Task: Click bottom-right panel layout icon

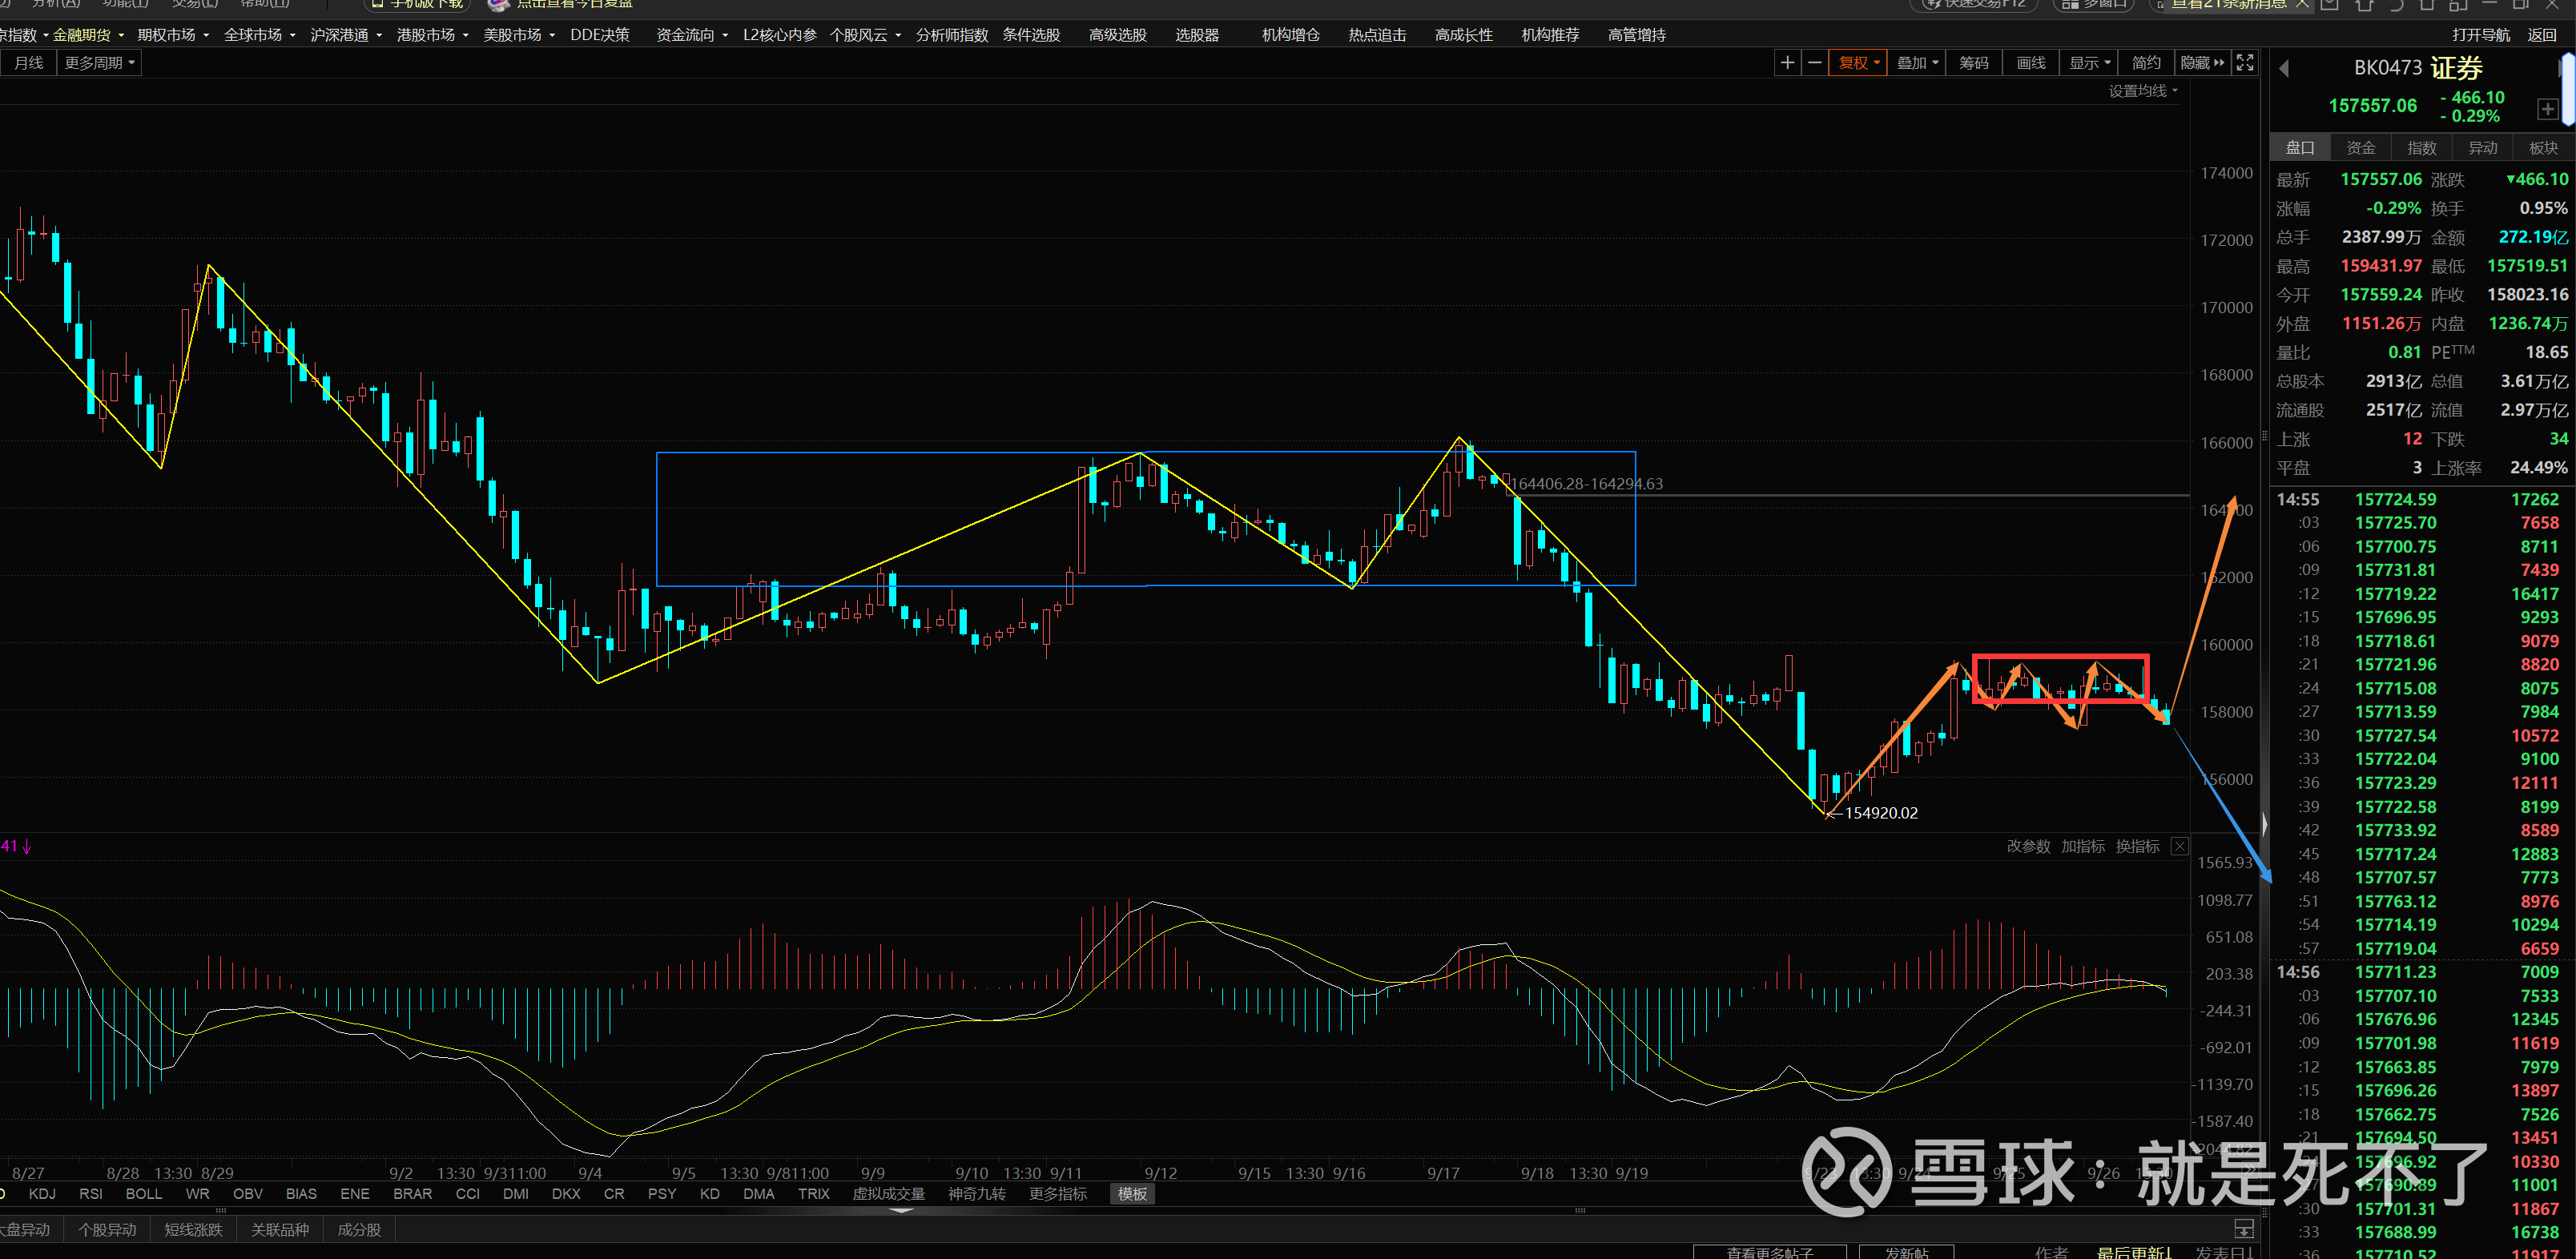Action: click(x=2244, y=1229)
